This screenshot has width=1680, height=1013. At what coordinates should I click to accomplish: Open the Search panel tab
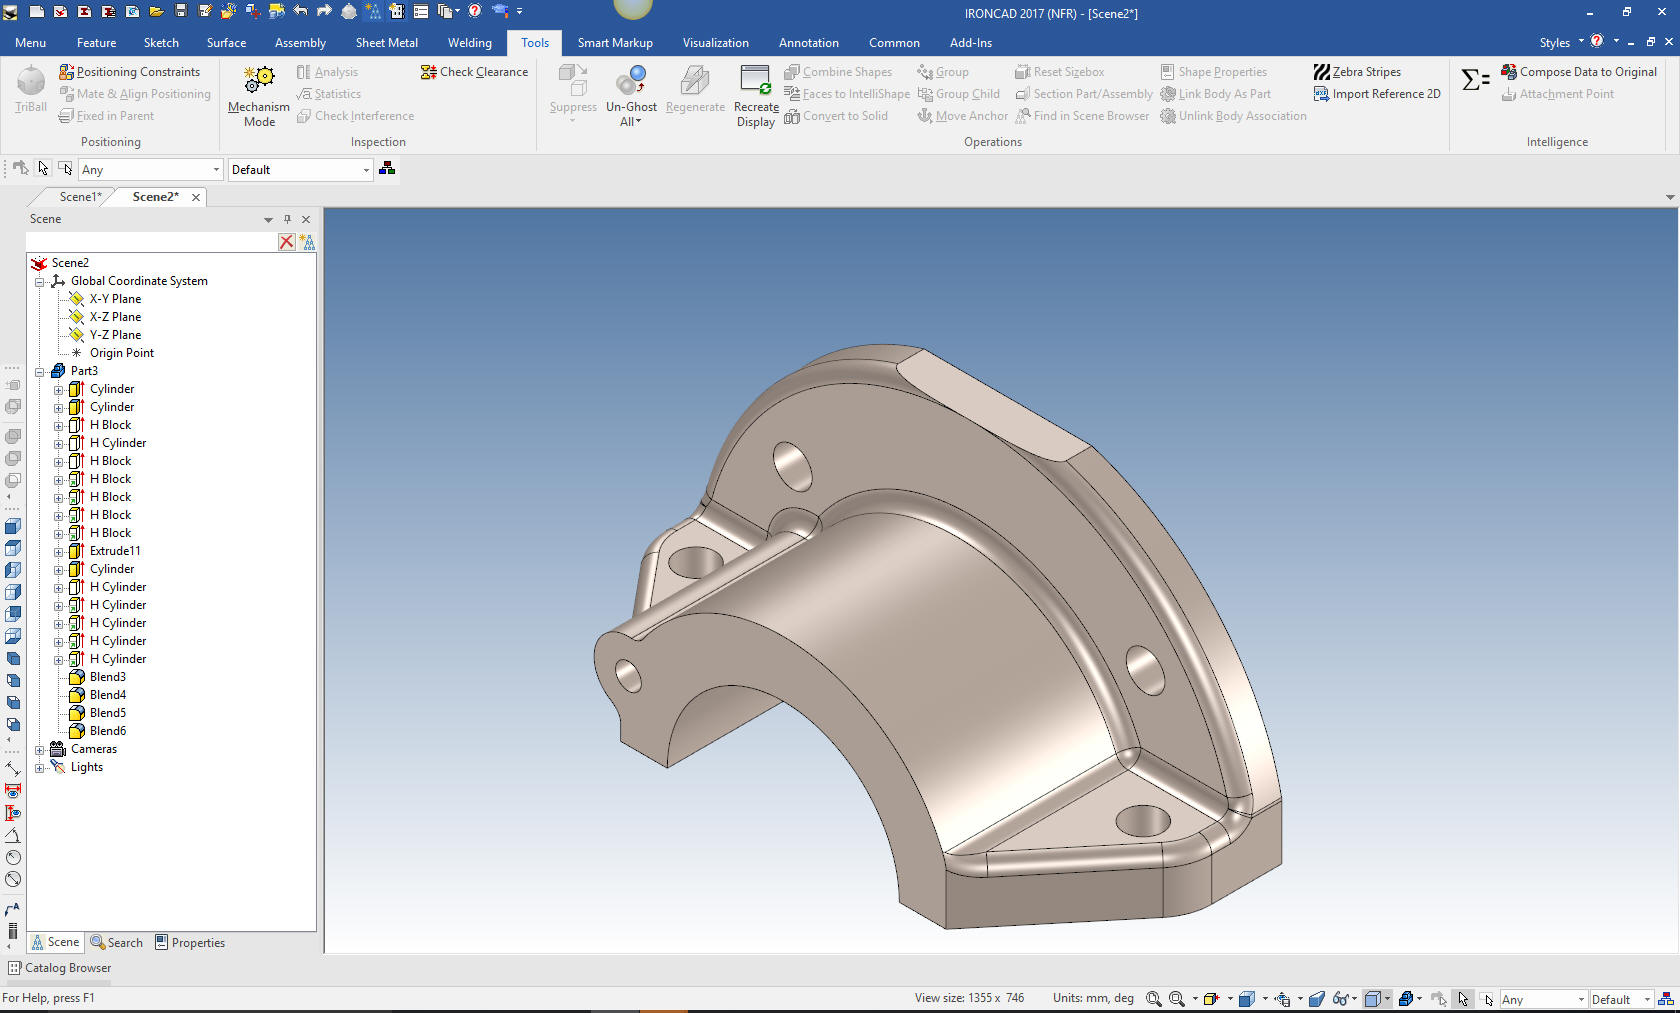pos(117,943)
